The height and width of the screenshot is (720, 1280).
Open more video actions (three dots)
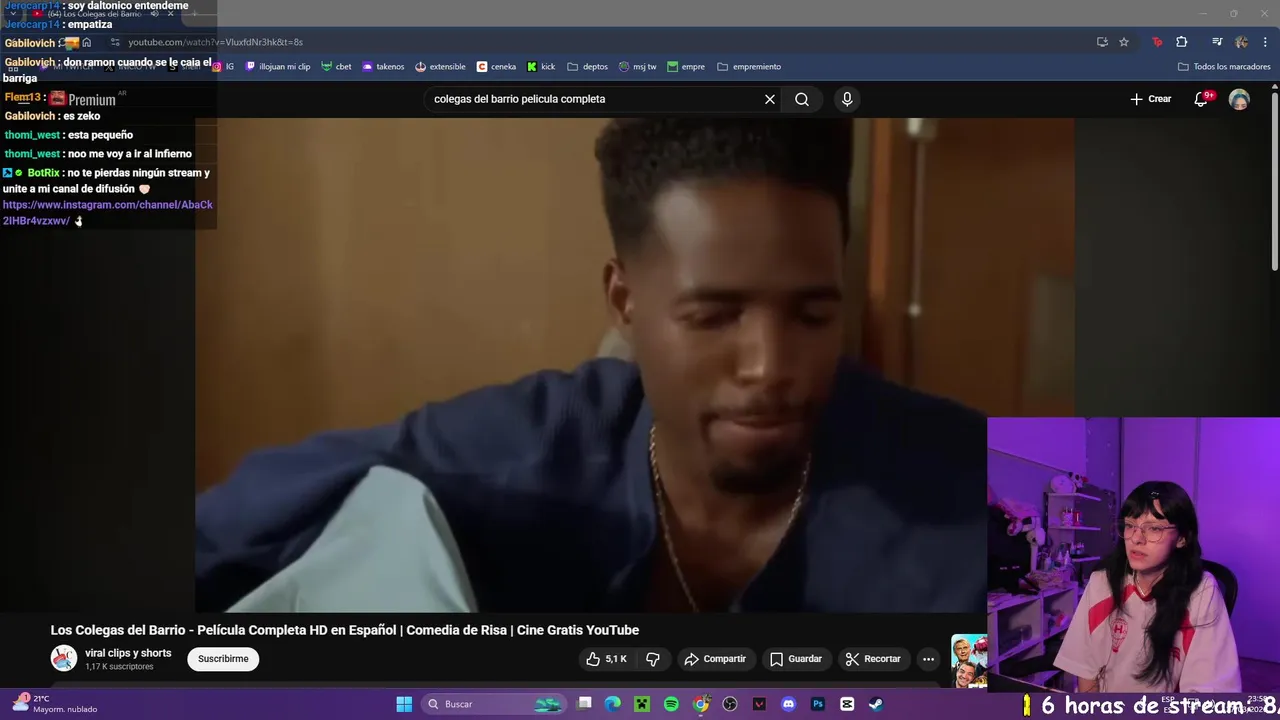(928, 659)
